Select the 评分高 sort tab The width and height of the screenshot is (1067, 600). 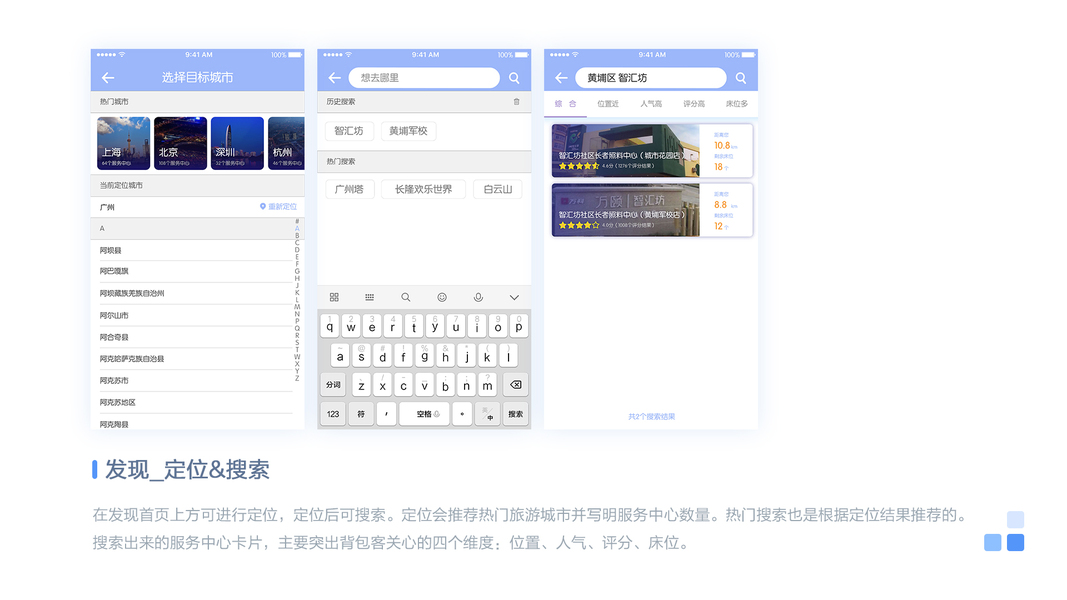(x=693, y=103)
